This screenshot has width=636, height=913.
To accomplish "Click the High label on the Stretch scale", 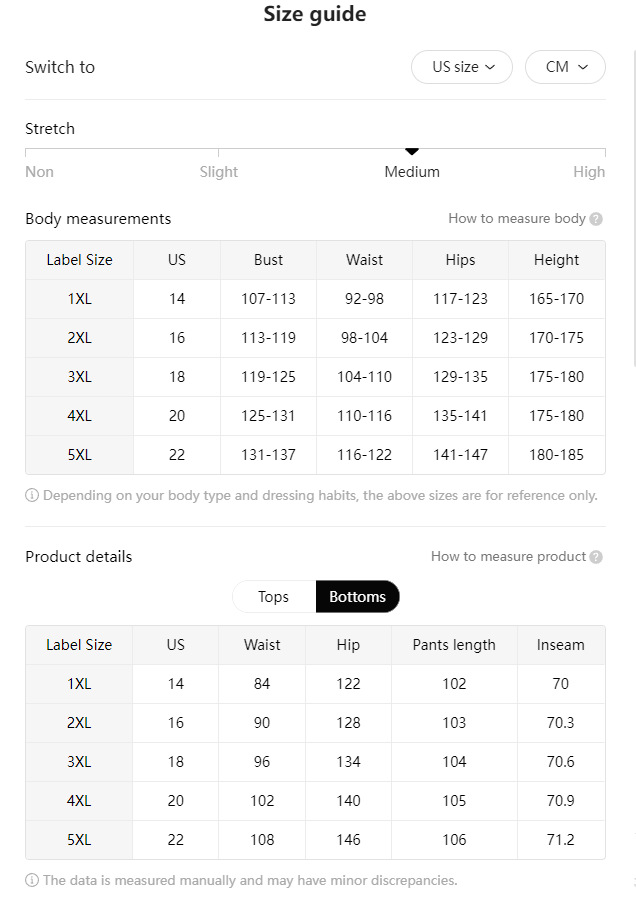I will click(x=589, y=172).
